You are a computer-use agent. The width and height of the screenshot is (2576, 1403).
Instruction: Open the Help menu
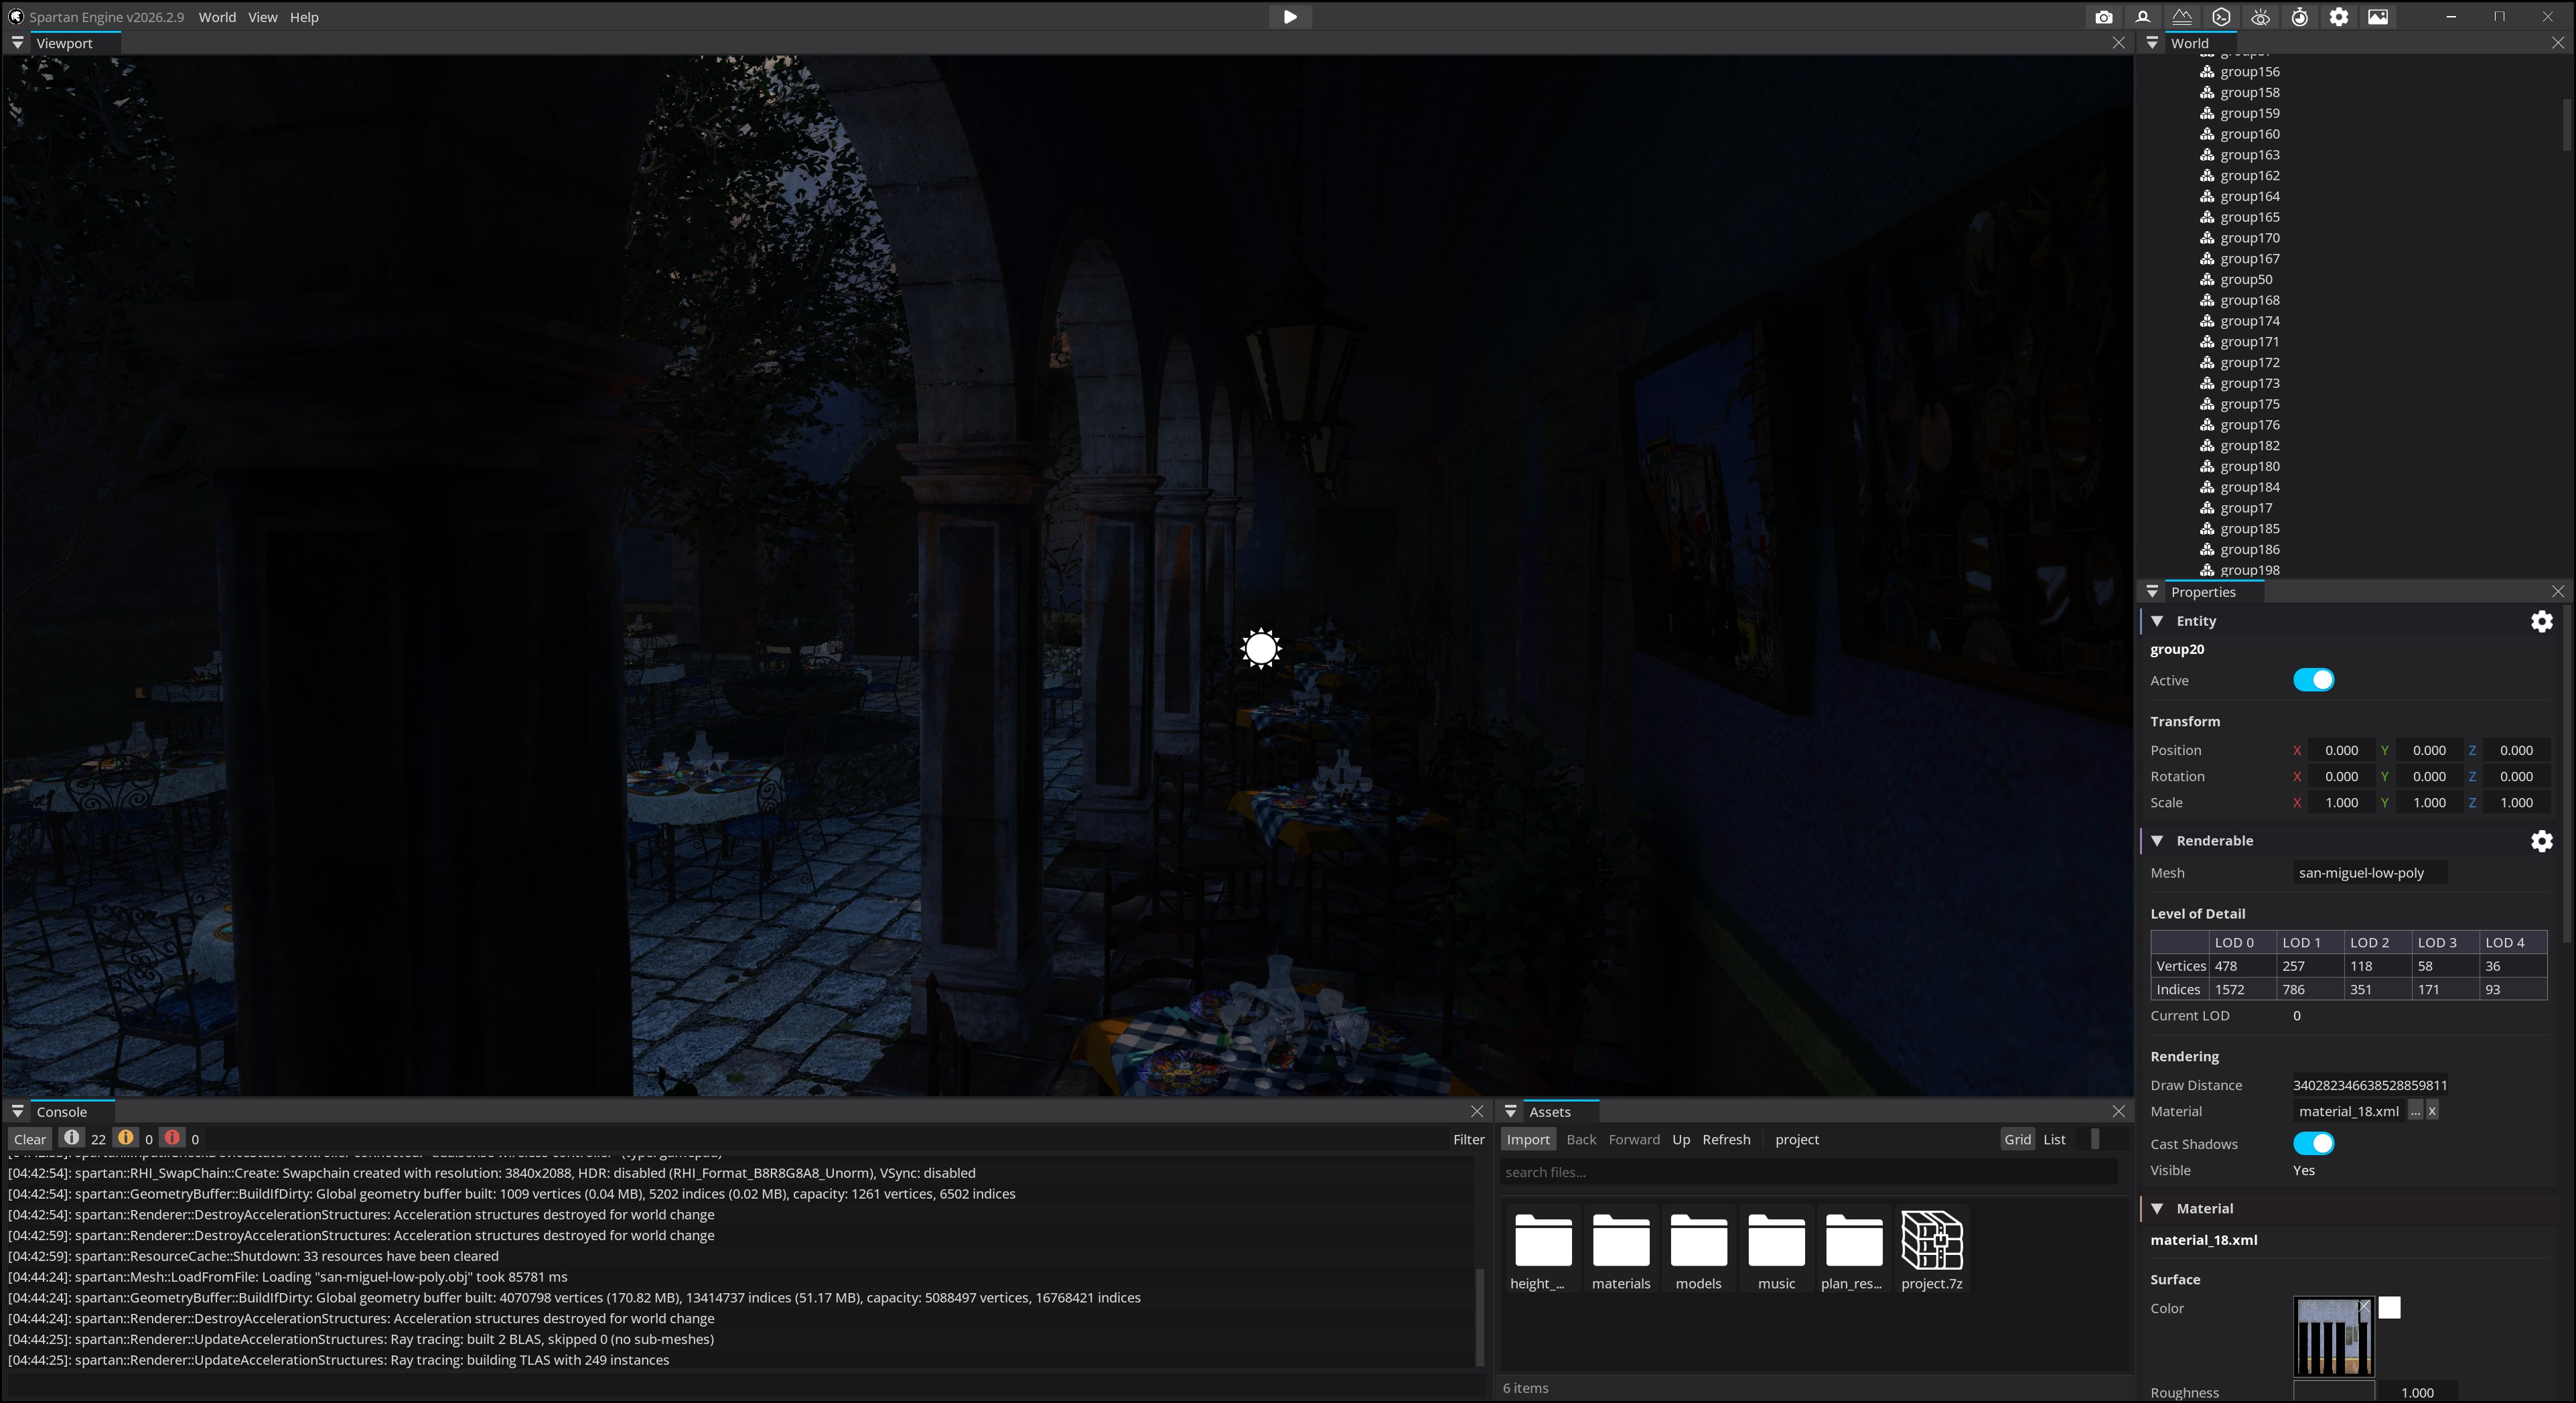point(304,17)
